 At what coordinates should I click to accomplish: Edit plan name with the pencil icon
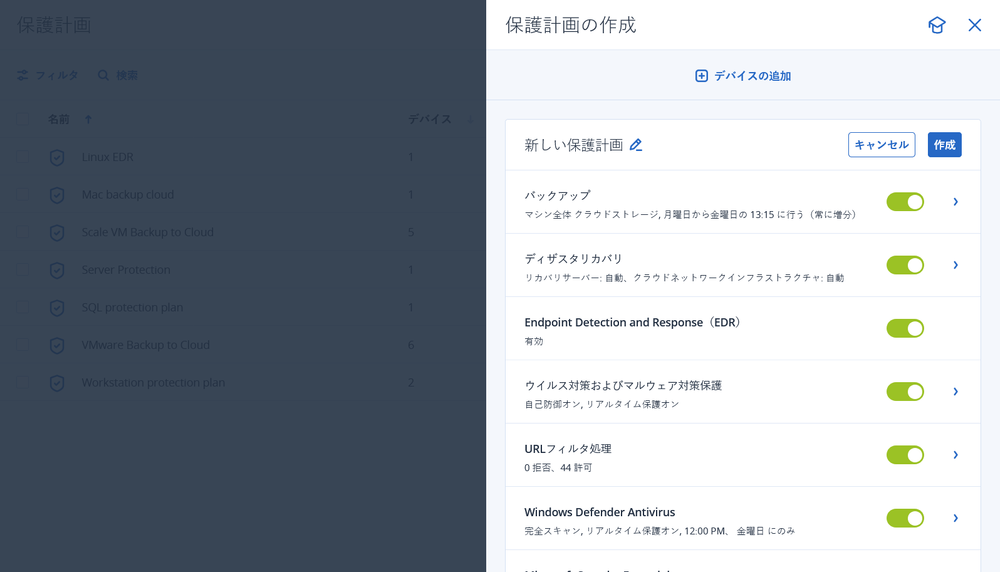636,145
